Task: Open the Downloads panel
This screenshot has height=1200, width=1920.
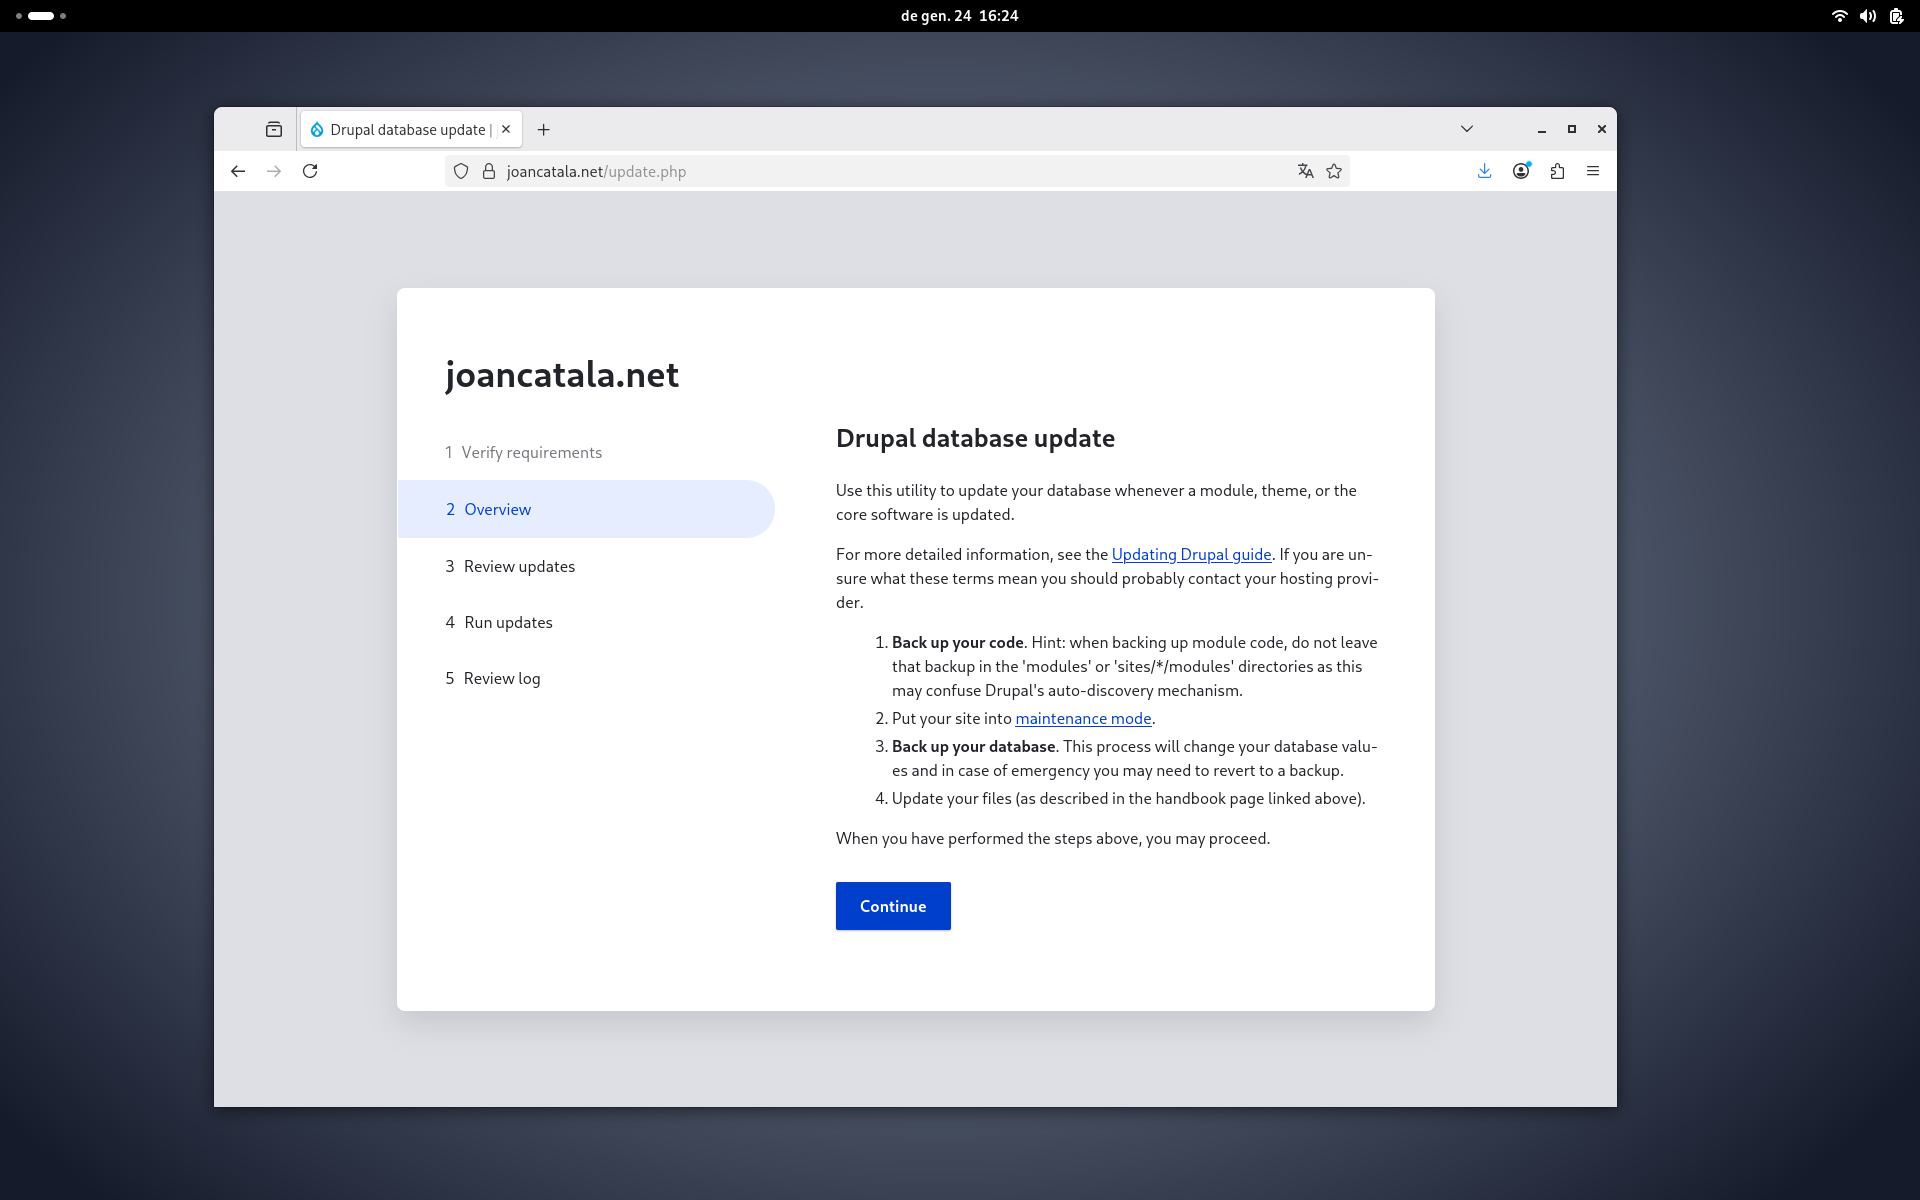Action: tap(1484, 171)
